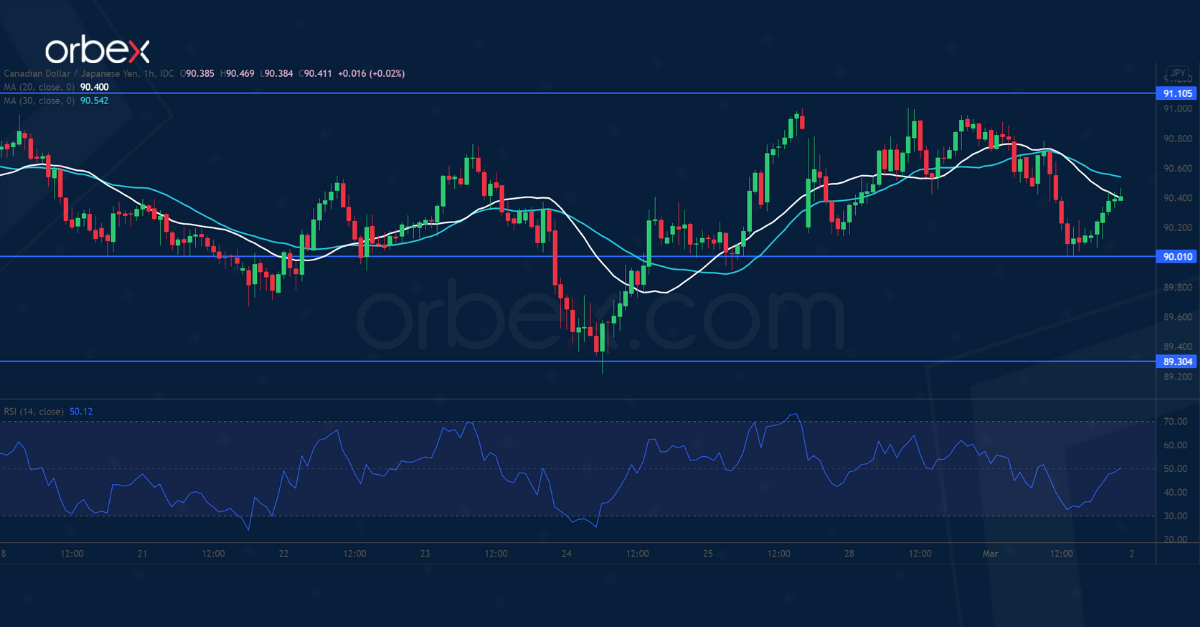This screenshot has width=1200, height=627.
Task: Click the 24 date label on time axis
Action: tap(566, 553)
